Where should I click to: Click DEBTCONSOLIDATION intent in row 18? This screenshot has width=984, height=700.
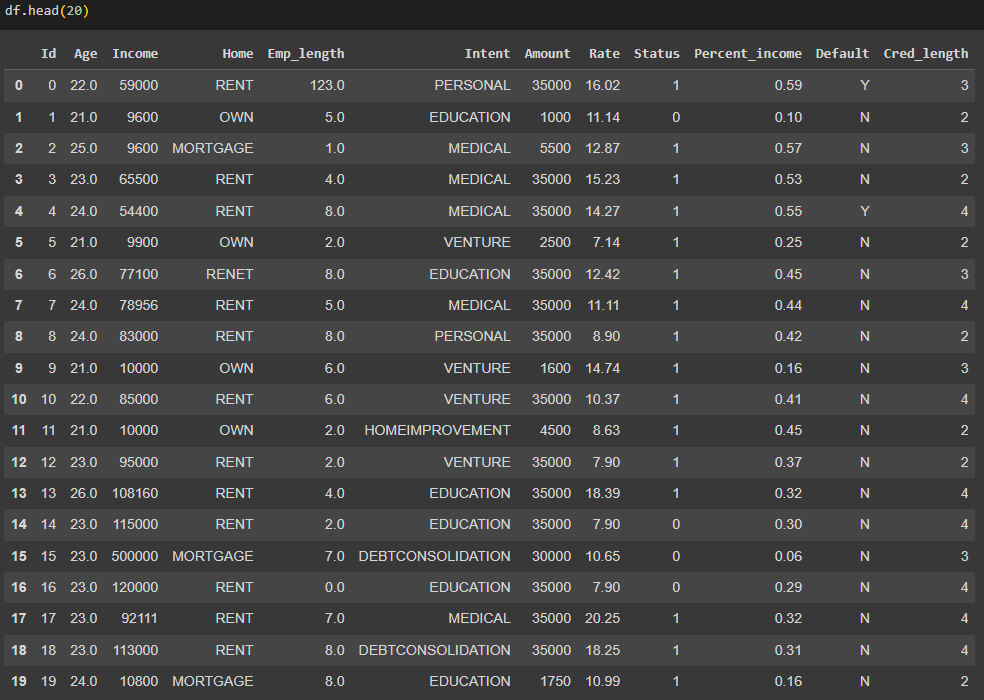tap(434, 650)
